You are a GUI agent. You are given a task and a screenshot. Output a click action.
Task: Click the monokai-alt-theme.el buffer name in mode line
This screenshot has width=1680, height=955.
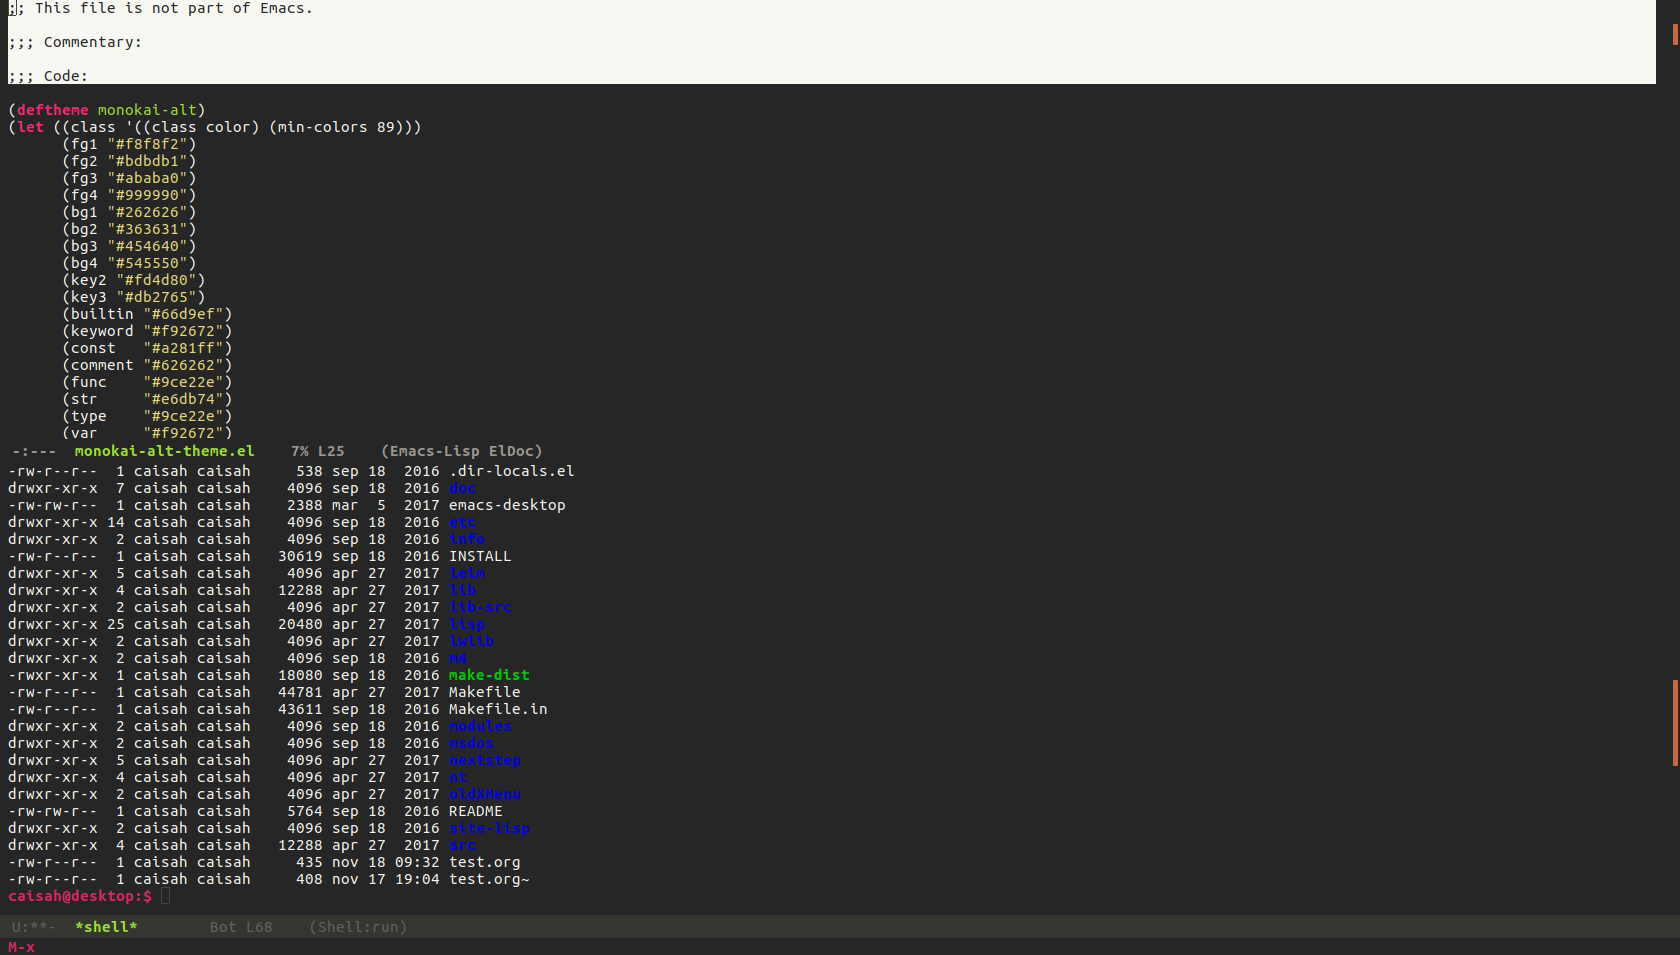pos(164,451)
